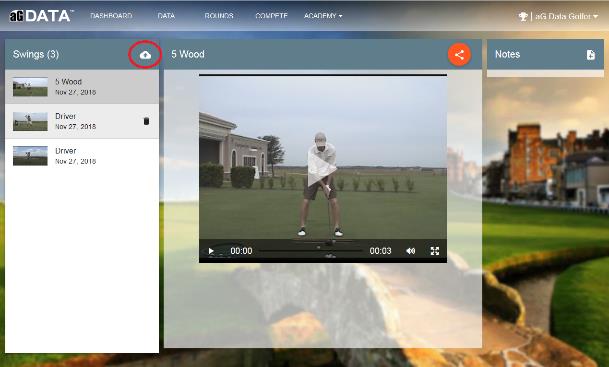Share the 5 Wood swing video
This screenshot has height=367, width=609.
pyautogui.click(x=459, y=55)
